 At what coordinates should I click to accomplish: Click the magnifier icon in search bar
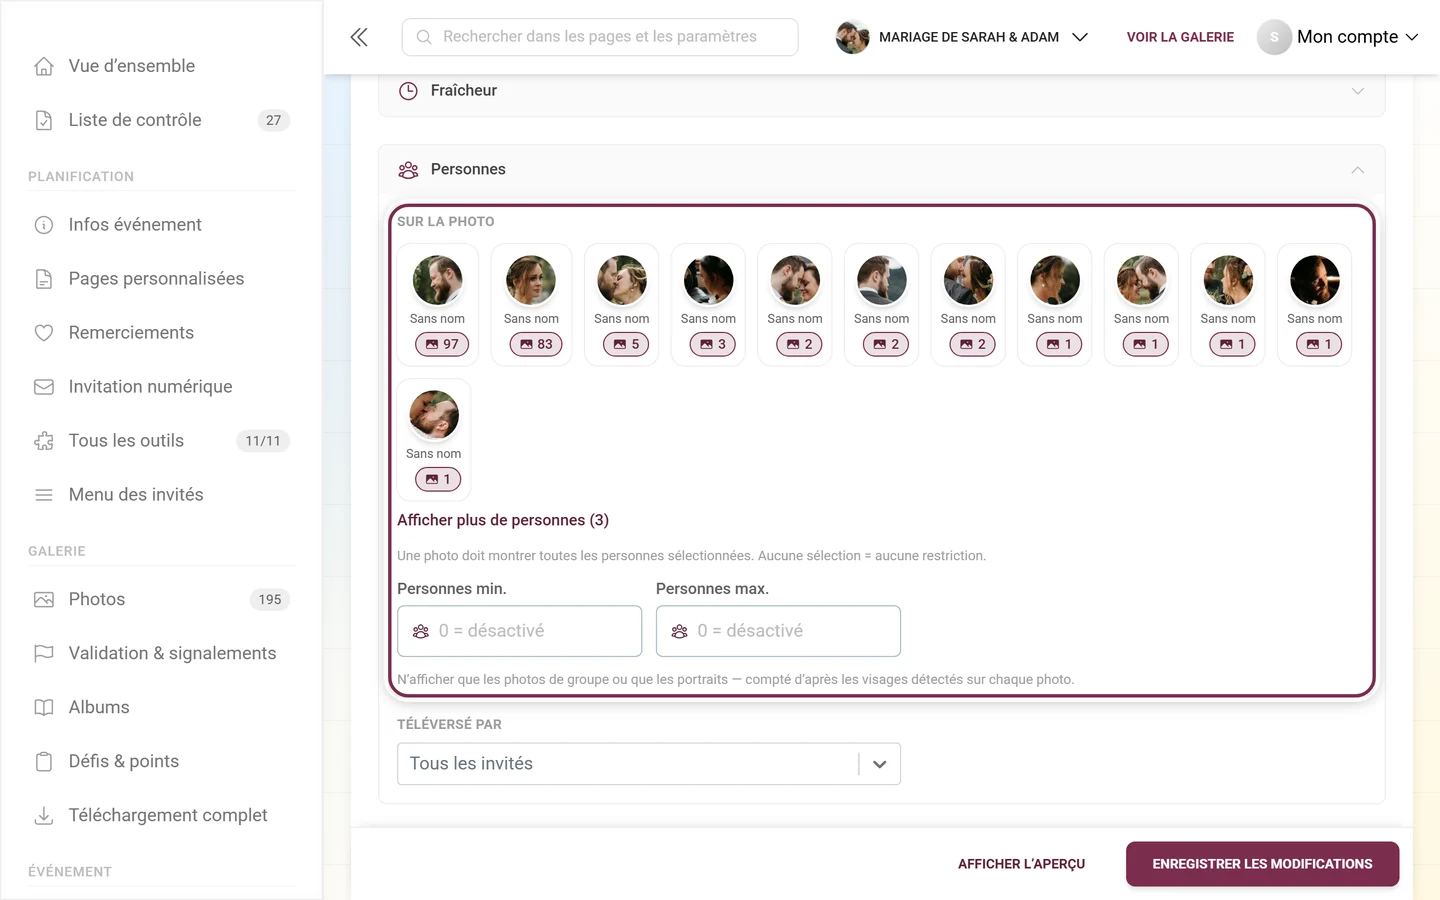coord(424,37)
